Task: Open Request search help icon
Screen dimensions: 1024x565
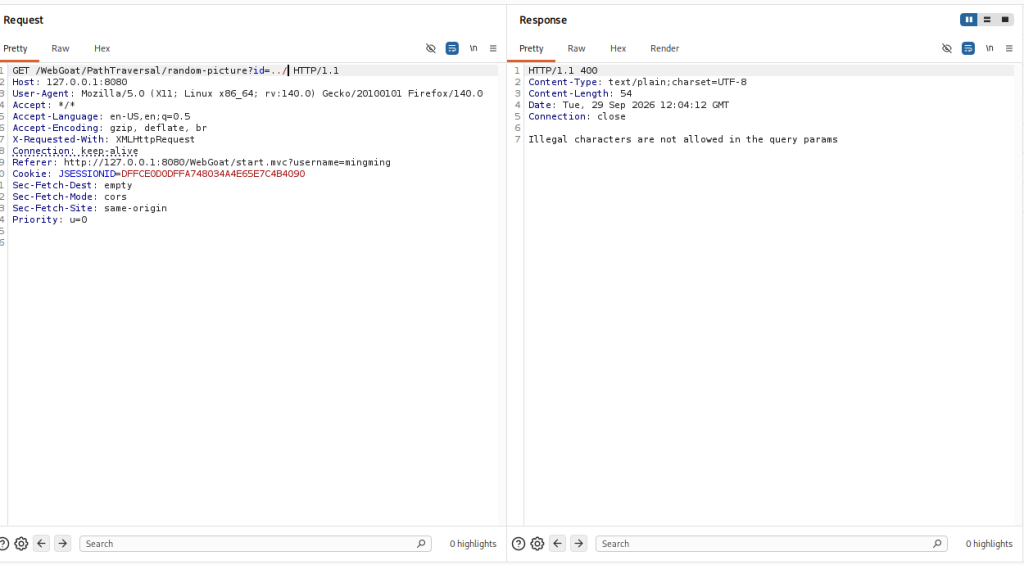Action: pos(3,543)
